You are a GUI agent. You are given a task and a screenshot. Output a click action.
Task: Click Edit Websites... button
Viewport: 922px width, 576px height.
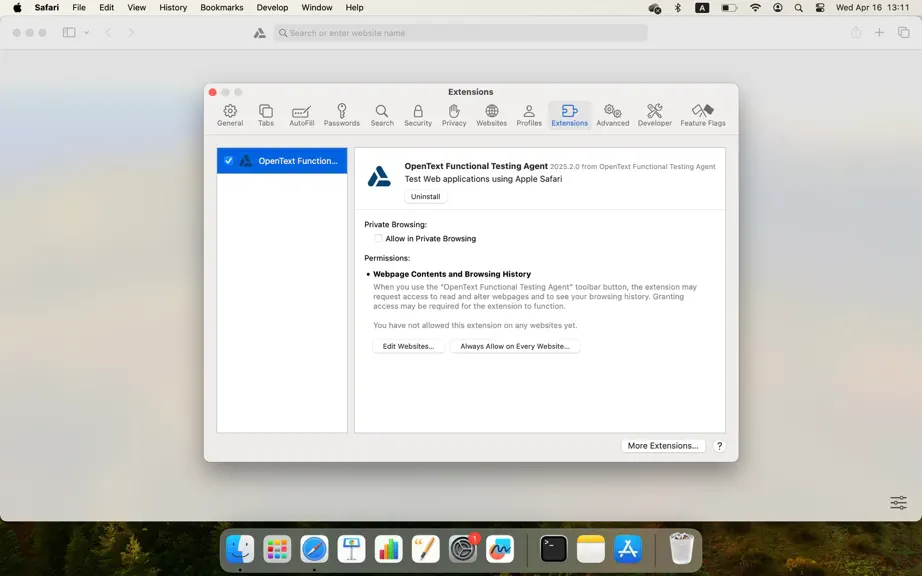tap(408, 346)
